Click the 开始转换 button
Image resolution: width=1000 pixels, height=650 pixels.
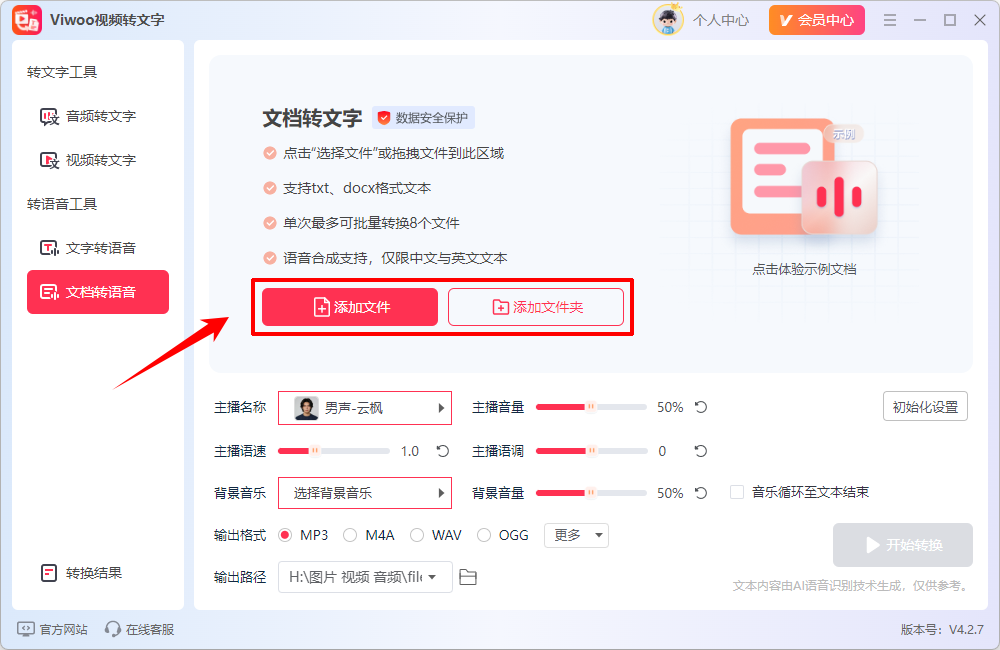[x=902, y=545]
